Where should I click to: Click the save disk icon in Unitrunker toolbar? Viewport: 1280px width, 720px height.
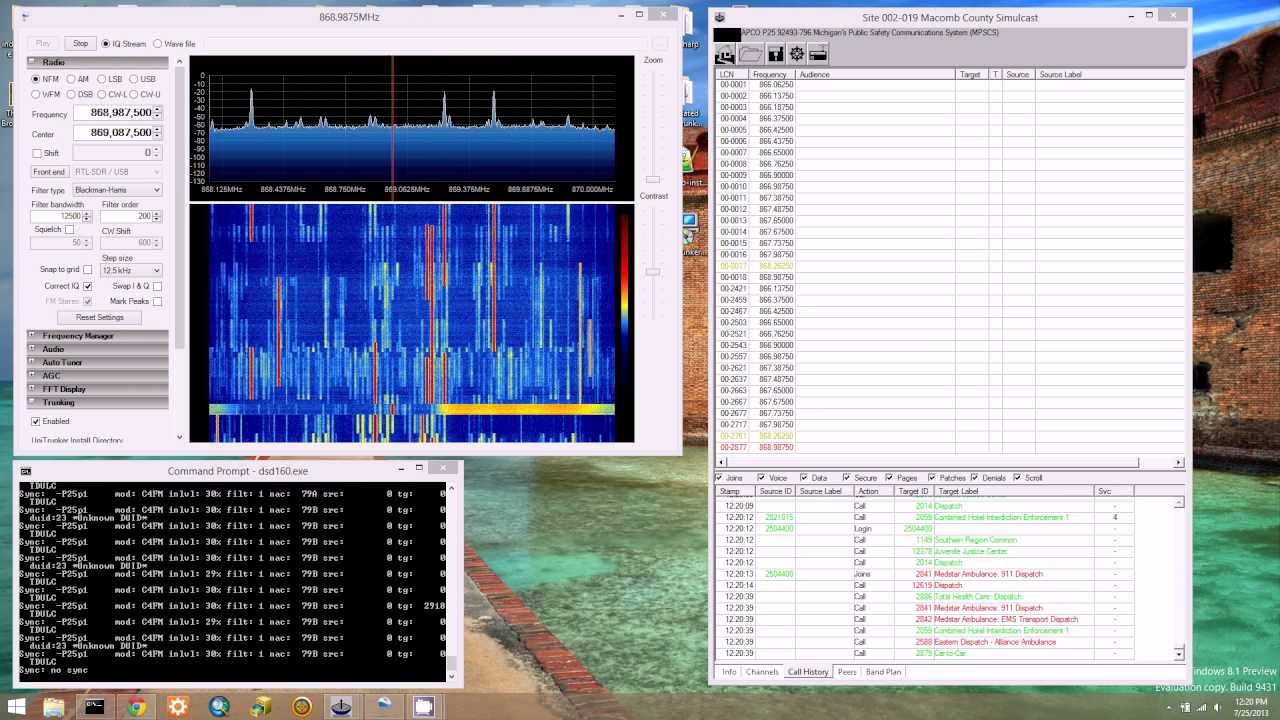775,55
